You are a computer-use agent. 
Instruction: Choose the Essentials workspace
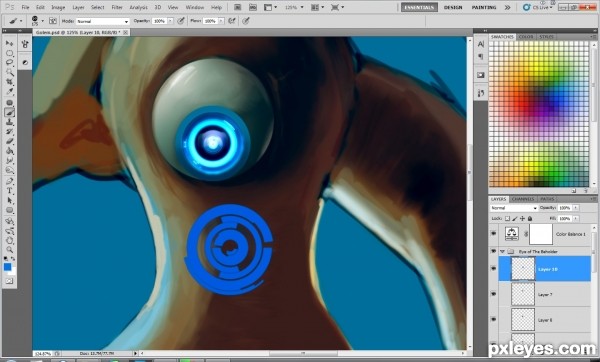point(419,7)
